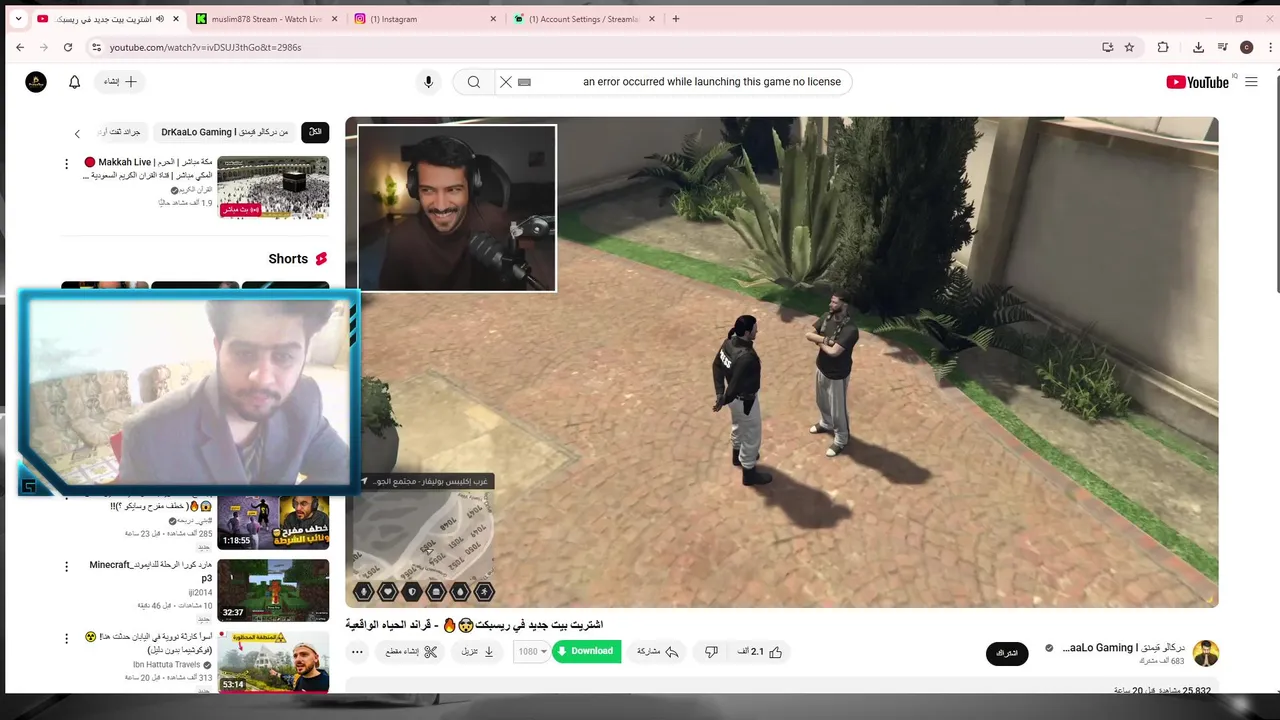Like the video (2.1 ألف)
Viewport: 1280px width, 720px height.
760,652
